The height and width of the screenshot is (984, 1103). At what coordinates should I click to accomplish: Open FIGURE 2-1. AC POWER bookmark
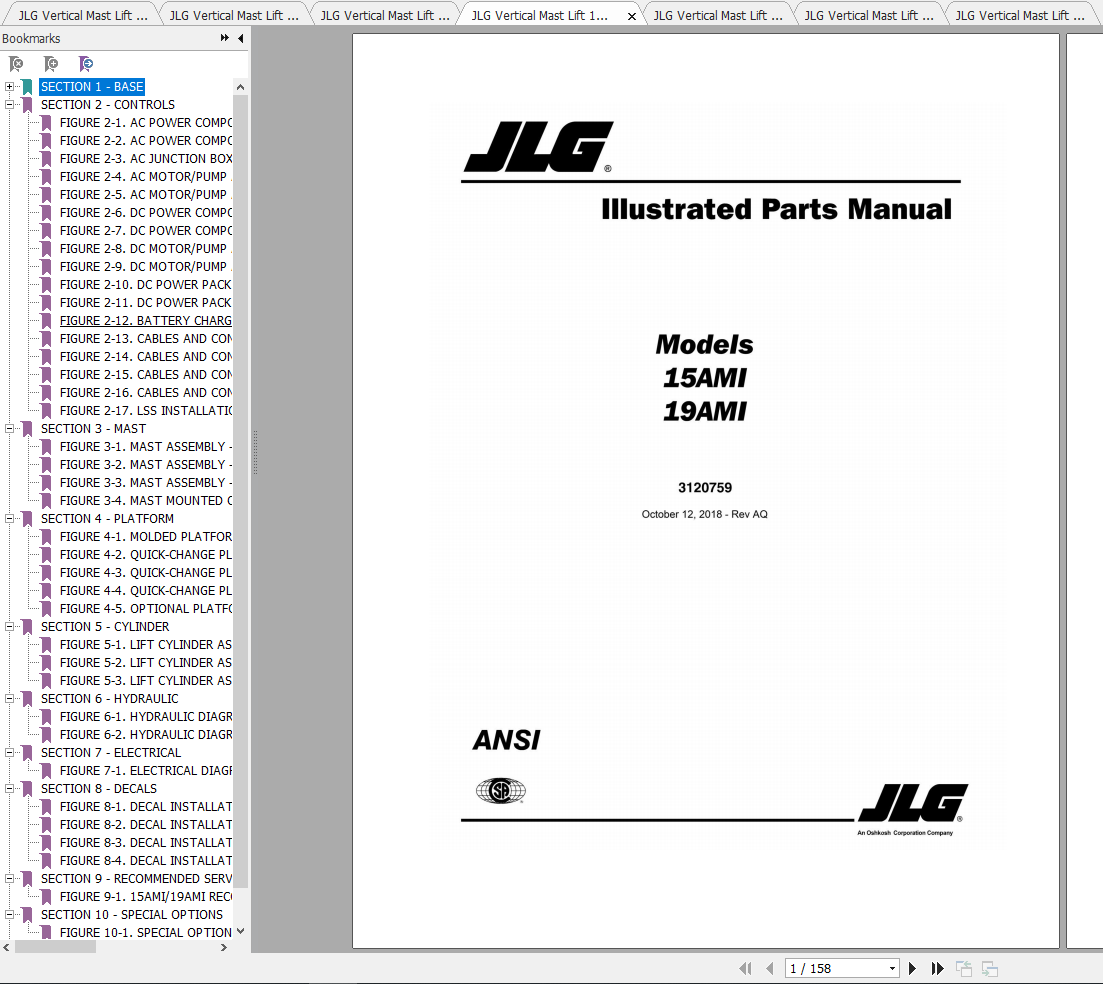[146, 122]
